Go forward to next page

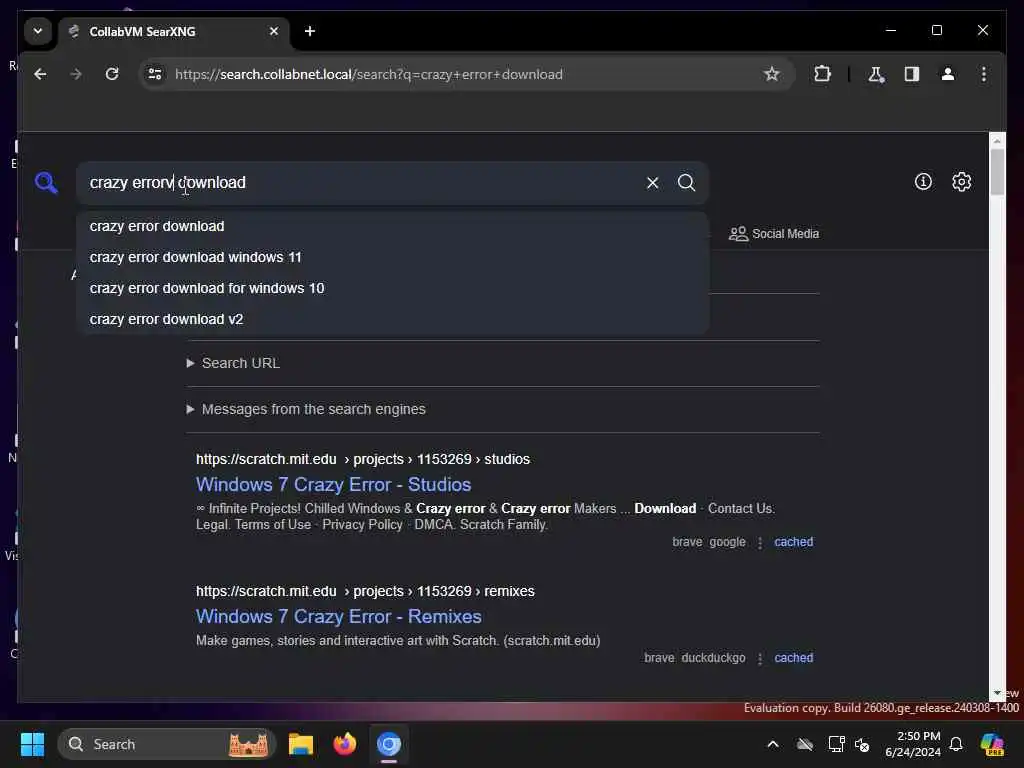76,74
